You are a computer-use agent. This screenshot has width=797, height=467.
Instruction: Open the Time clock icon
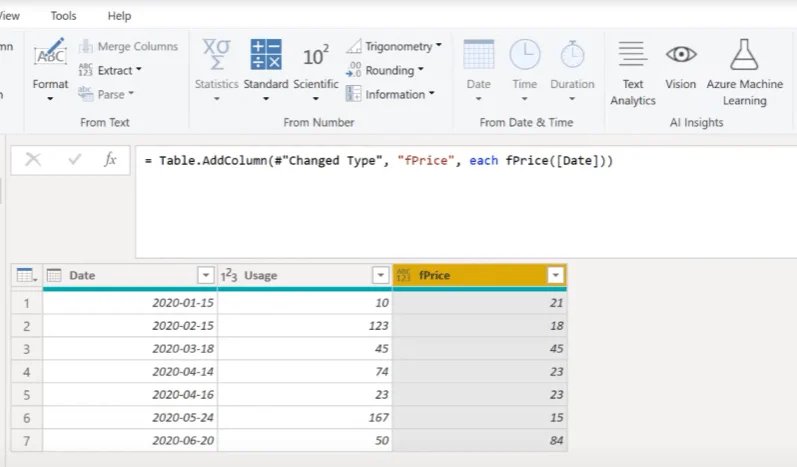525,54
